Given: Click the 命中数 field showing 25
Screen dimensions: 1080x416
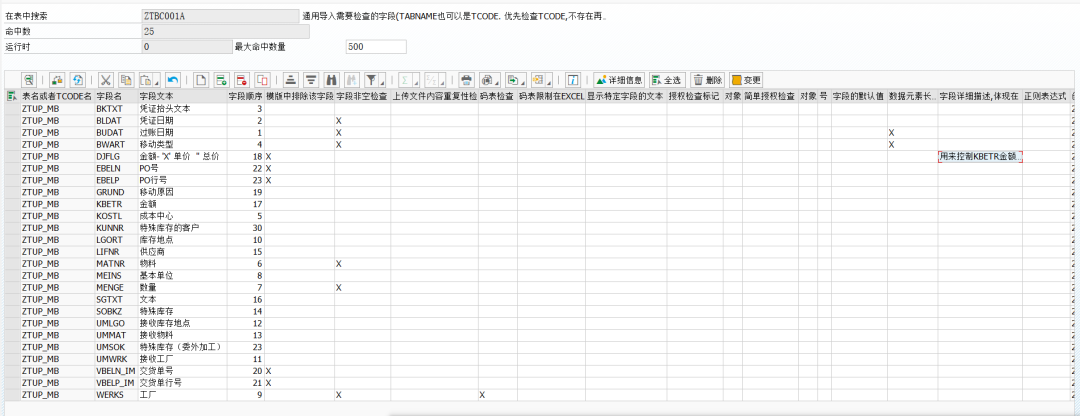Looking at the screenshot, I should [x=225, y=32].
